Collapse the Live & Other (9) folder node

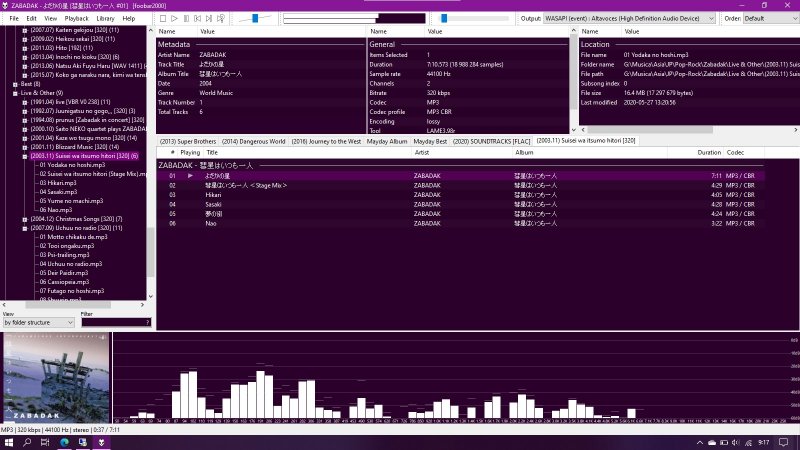[x=15, y=93]
